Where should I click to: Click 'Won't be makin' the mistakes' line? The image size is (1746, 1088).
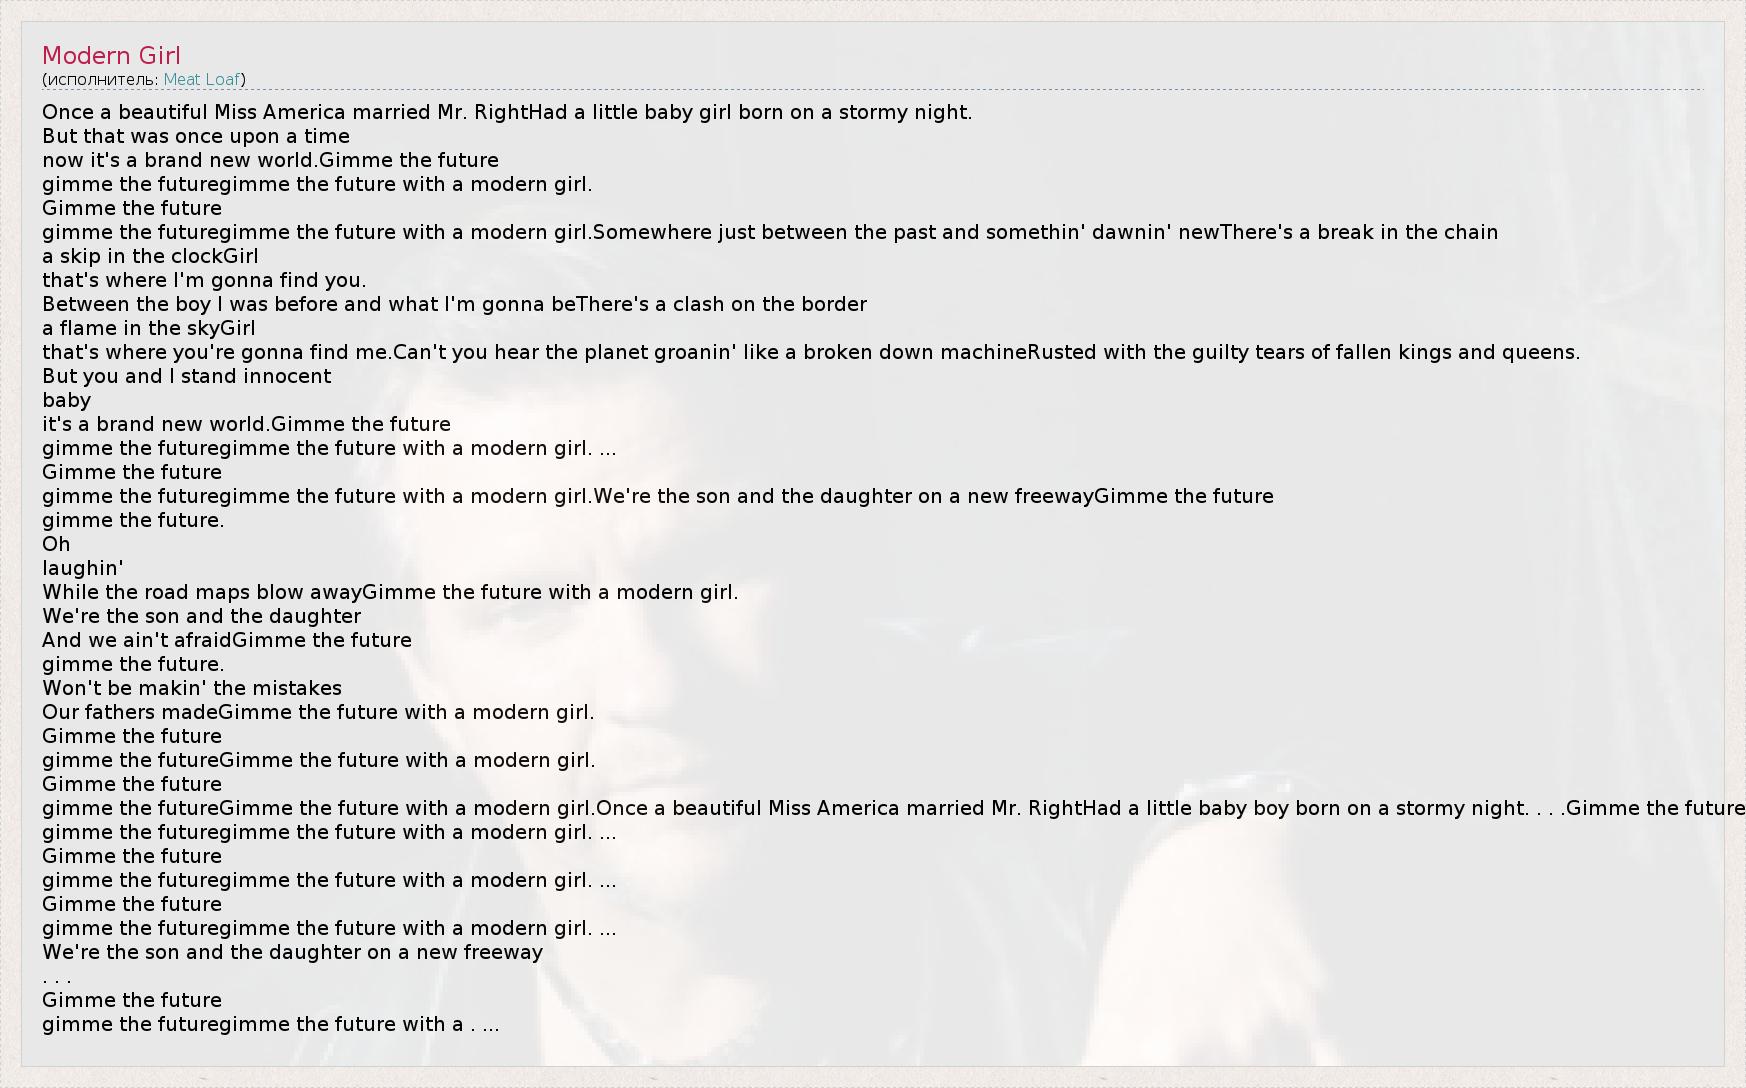tap(192, 688)
